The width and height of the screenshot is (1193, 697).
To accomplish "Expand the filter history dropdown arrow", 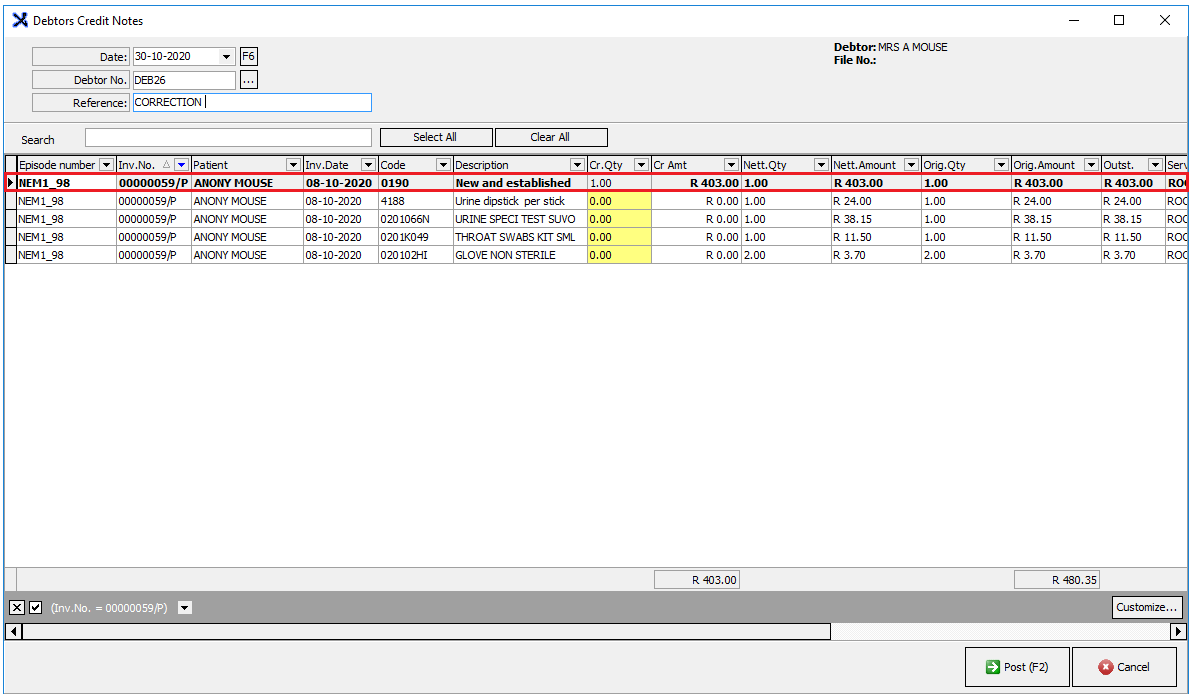I will 184,608.
